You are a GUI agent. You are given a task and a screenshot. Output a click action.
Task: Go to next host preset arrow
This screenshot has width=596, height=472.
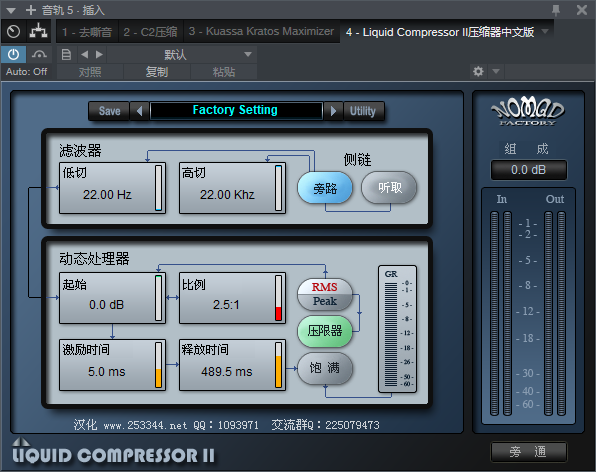pyautogui.click(x=99, y=55)
